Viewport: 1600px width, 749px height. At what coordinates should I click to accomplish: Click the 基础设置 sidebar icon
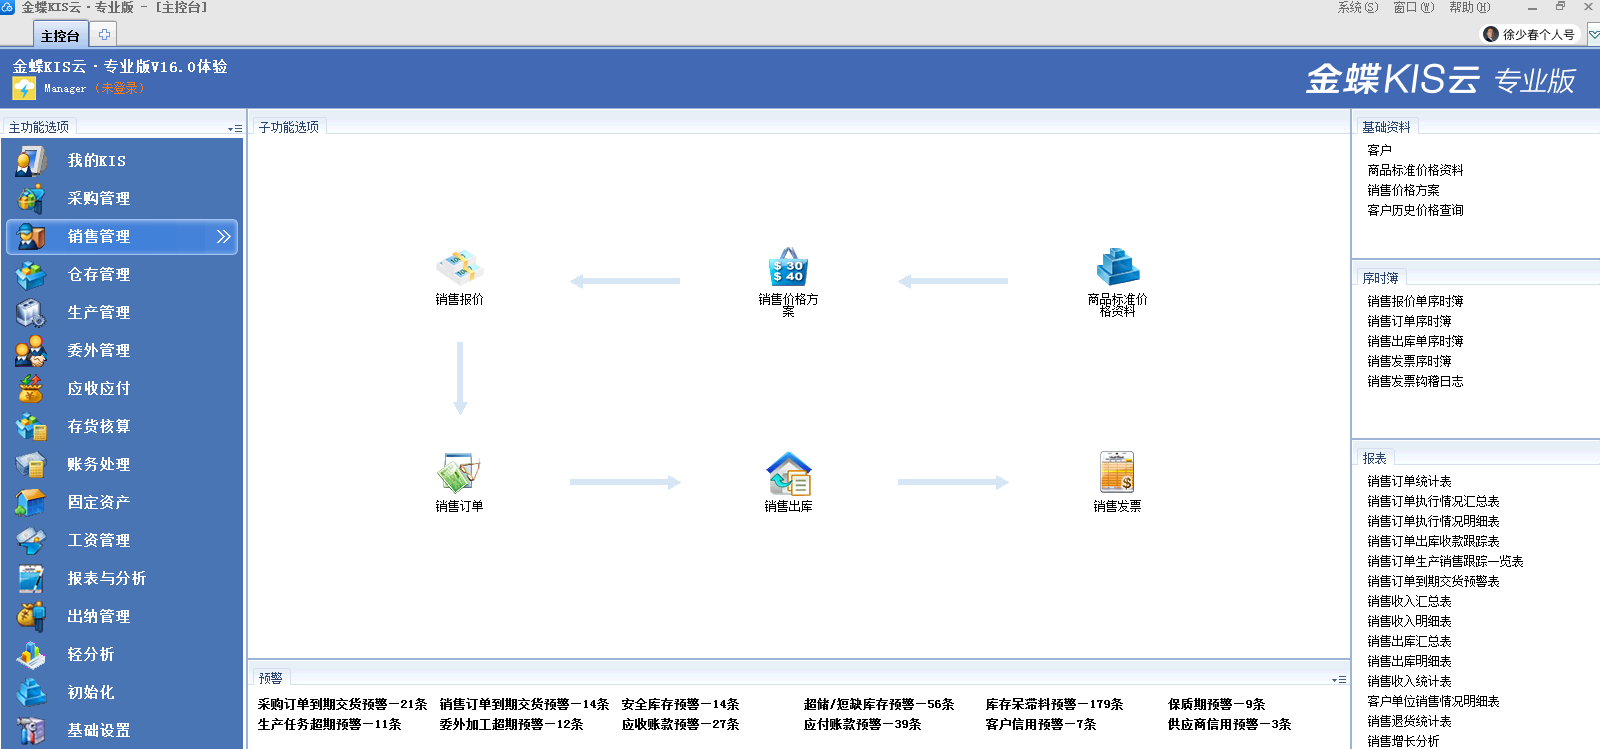coord(31,730)
